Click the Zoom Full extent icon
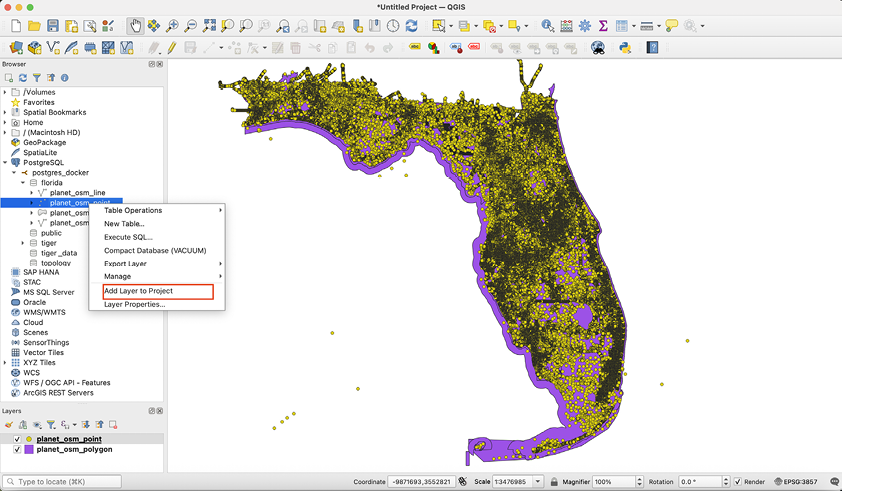 [x=209, y=25]
